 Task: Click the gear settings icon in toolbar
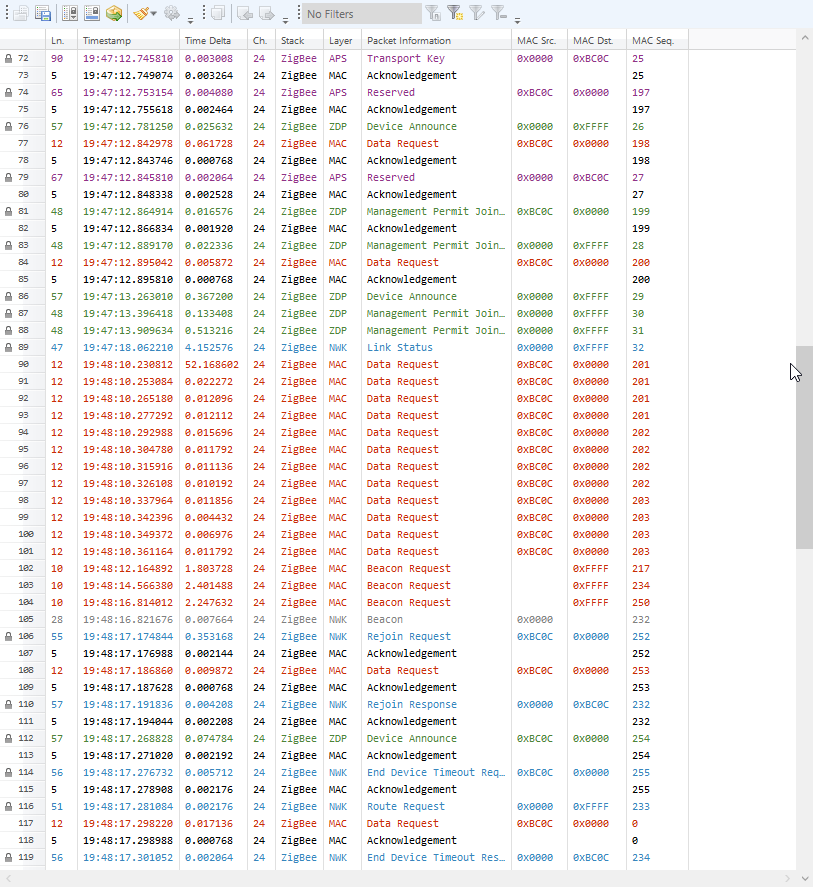tap(171, 13)
